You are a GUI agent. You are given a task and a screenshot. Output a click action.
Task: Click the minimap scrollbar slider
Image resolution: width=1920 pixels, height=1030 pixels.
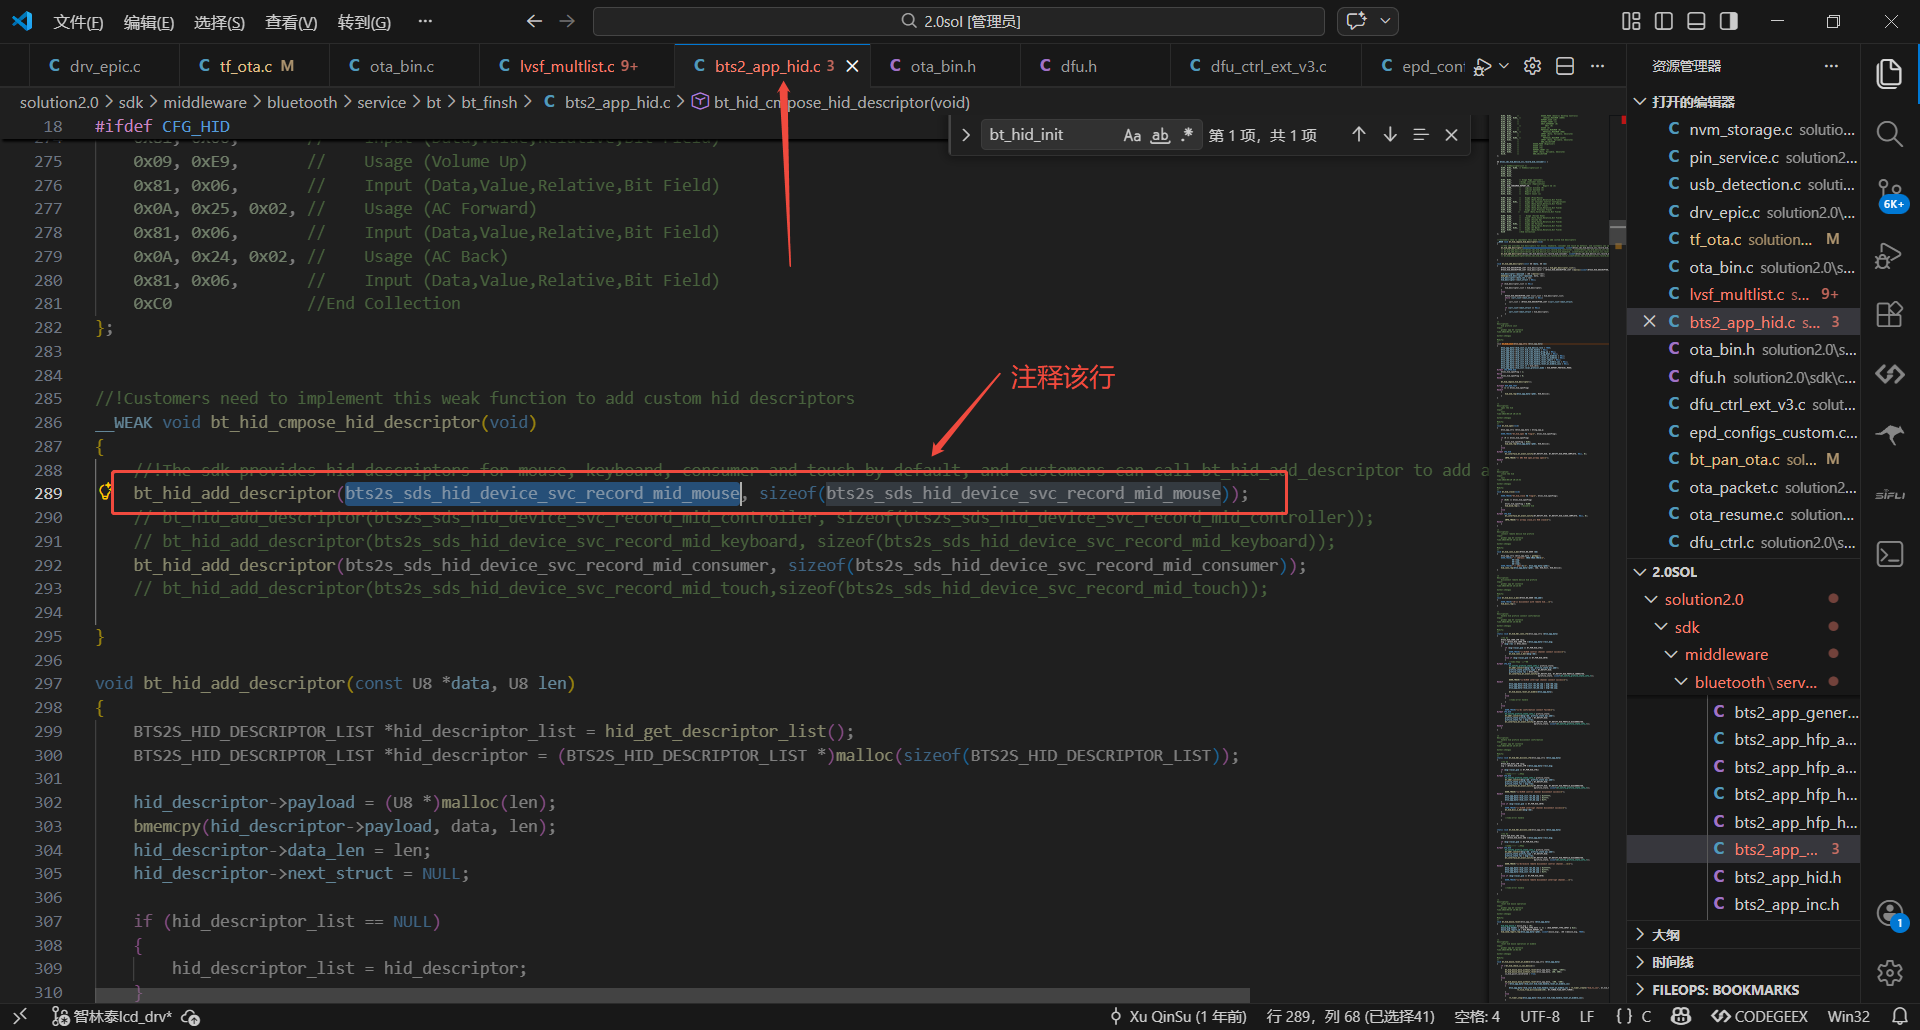click(1617, 232)
